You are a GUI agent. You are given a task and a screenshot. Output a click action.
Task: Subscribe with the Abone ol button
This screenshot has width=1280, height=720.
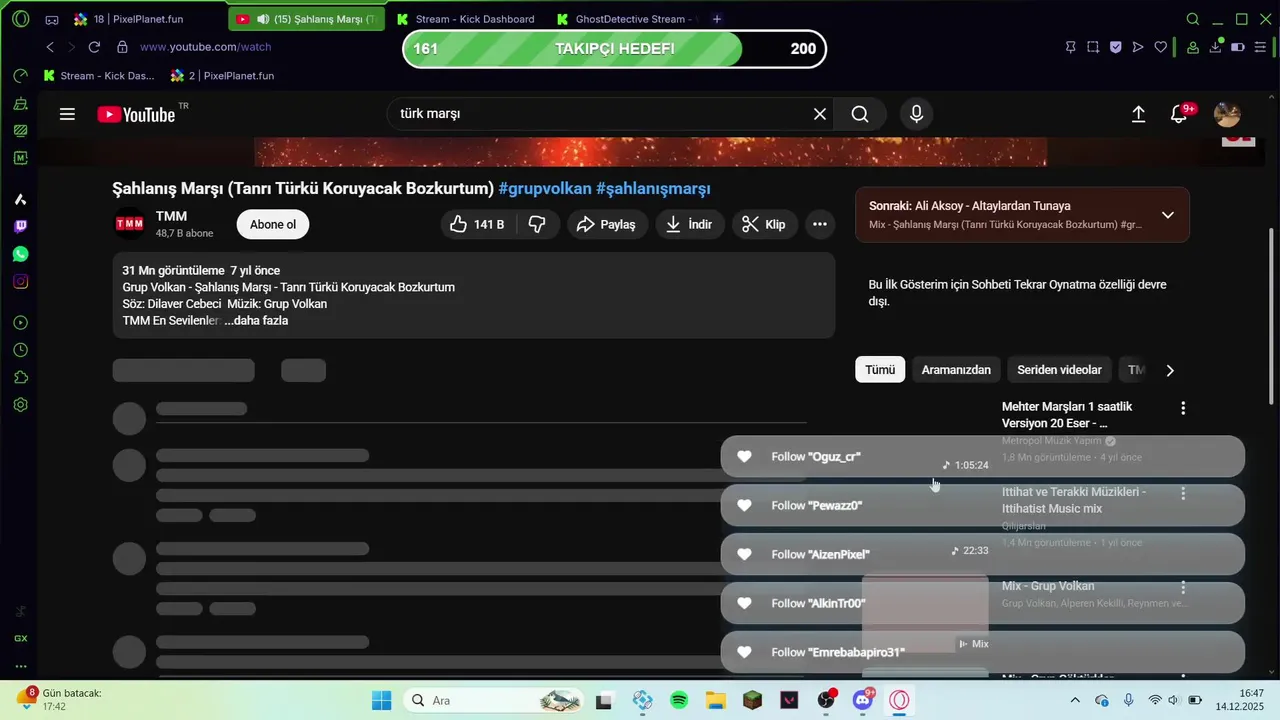[x=273, y=224]
